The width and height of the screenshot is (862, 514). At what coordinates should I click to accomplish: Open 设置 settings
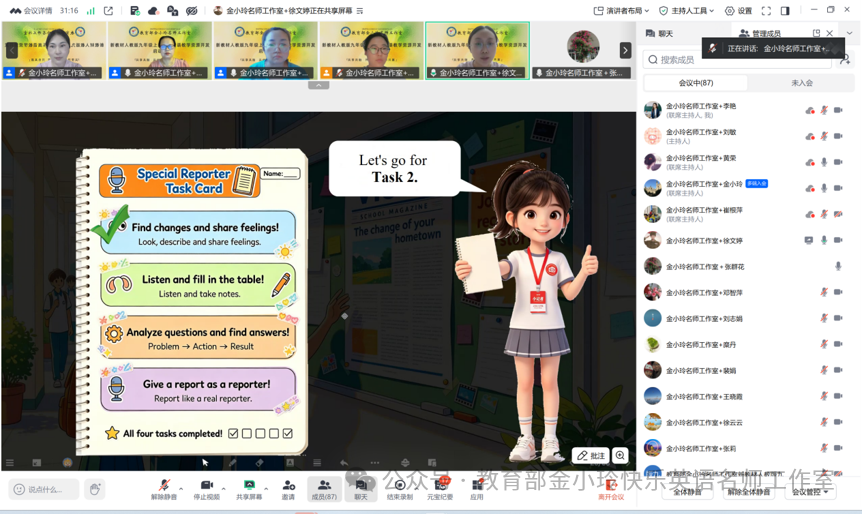[x=738, y=10]
